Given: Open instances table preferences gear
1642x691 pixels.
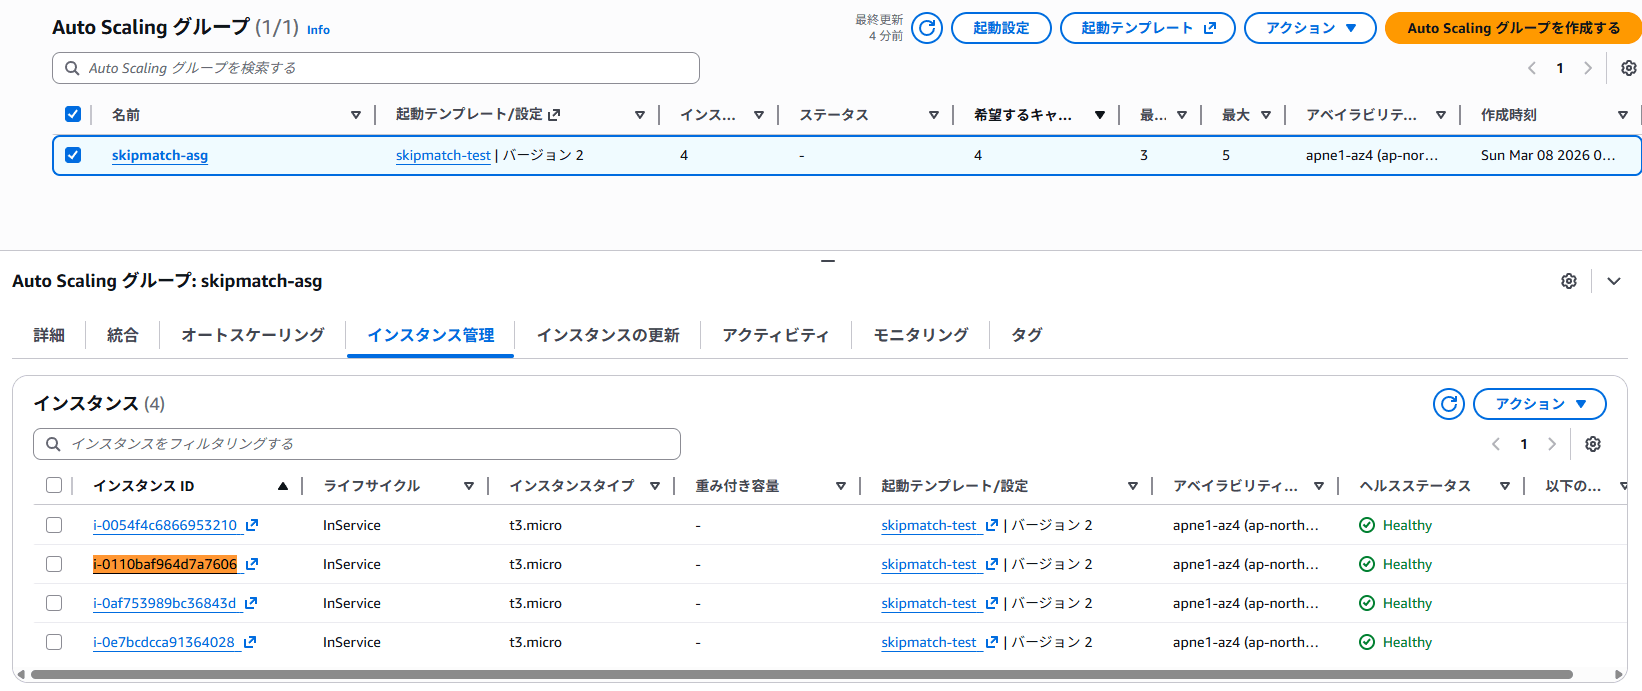Looking at the screenshot, I should 1593,444.
